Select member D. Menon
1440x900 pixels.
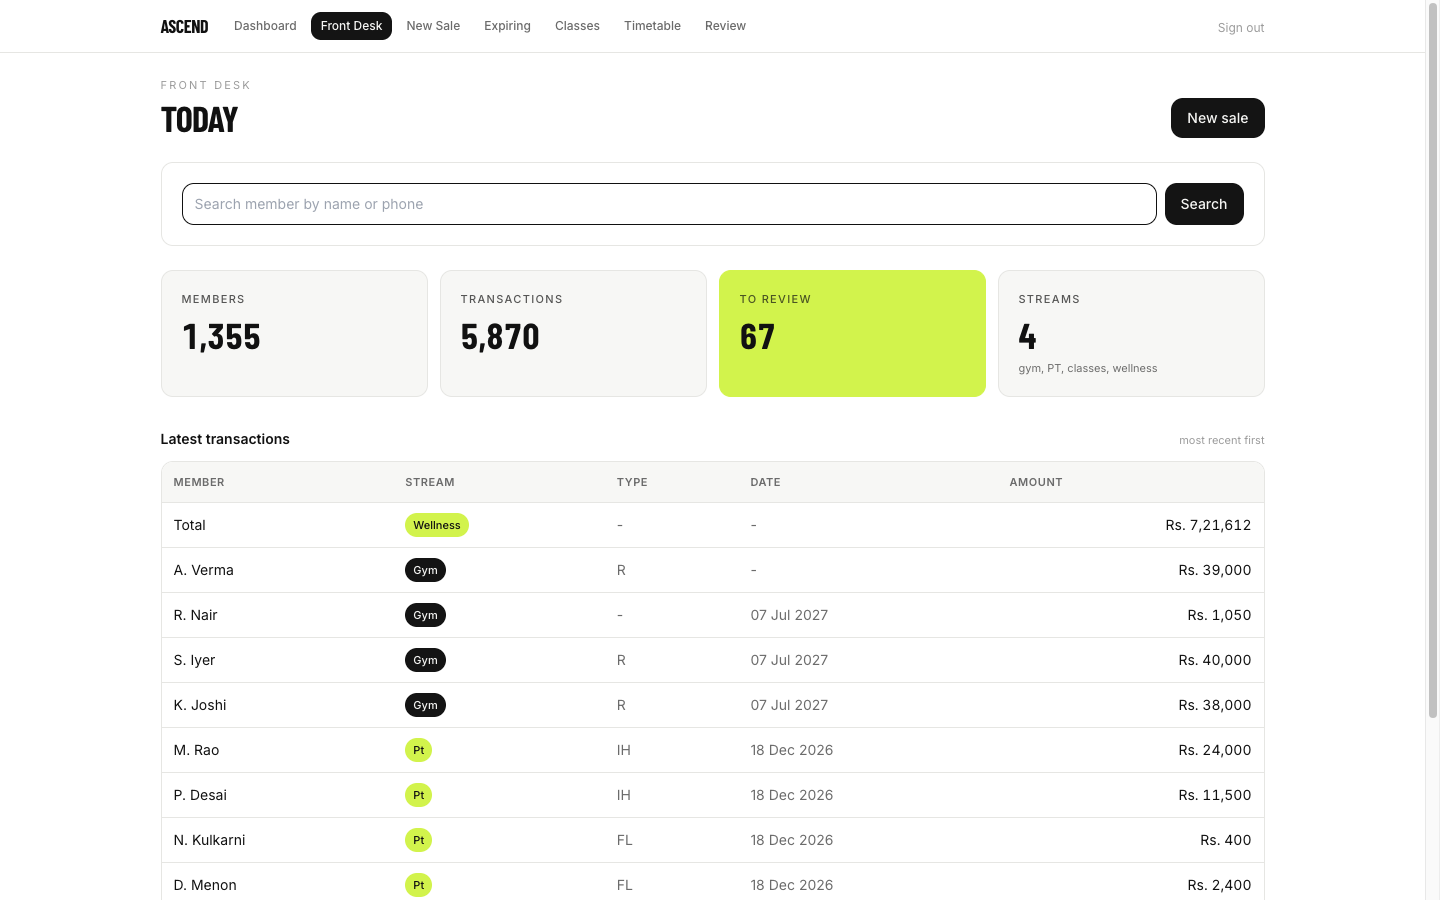pos(205,885)
